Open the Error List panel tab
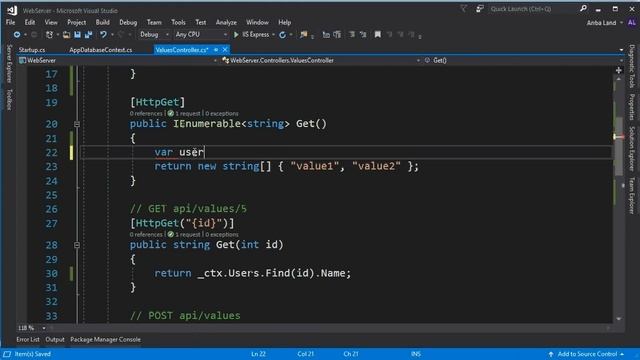Image resolution: width=640 pixels, height=360 pixels. (x=28, y=340)
